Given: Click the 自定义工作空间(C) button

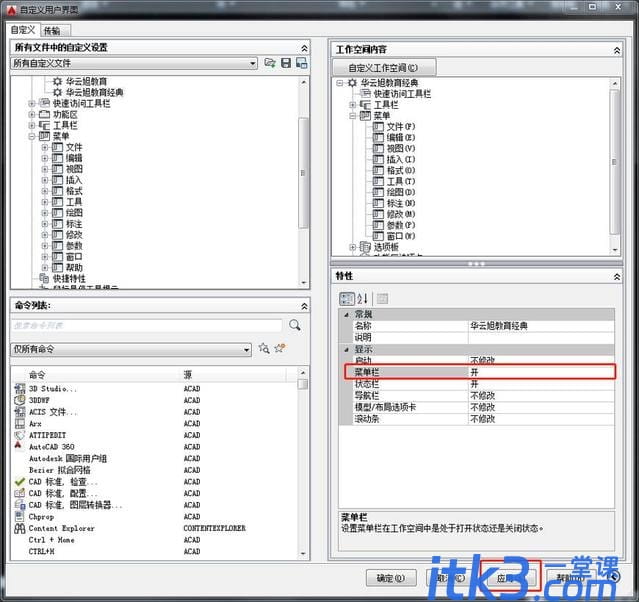Looking at the screenshot, I should [x=384, y=67].
